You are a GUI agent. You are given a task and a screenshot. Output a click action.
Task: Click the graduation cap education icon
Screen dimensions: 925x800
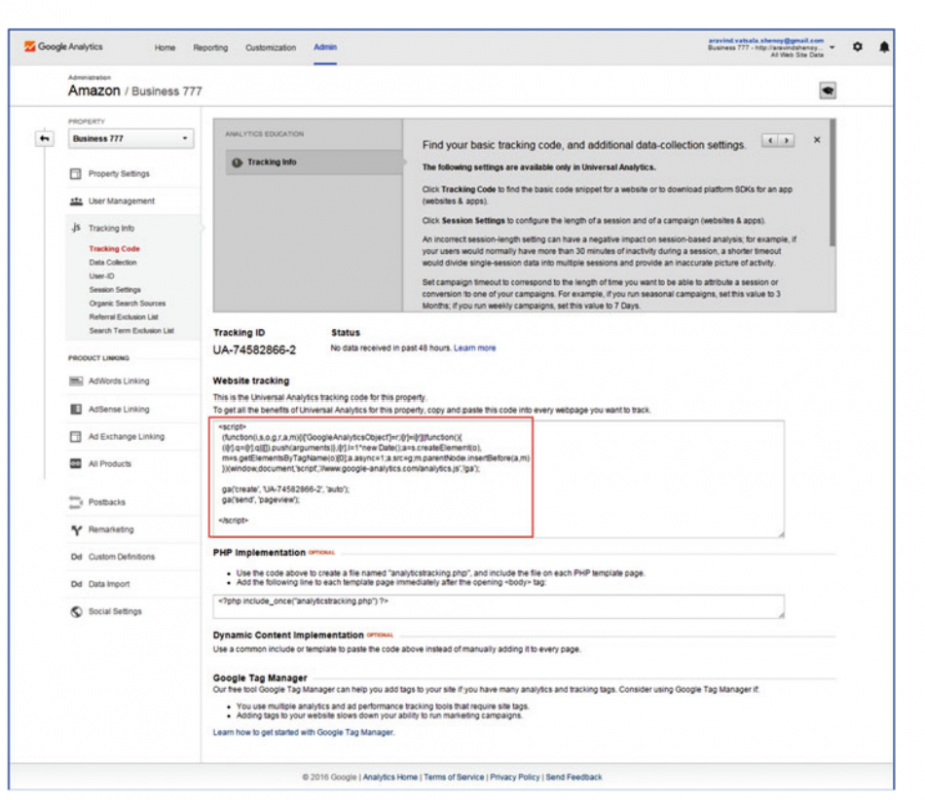pos(828,90)
